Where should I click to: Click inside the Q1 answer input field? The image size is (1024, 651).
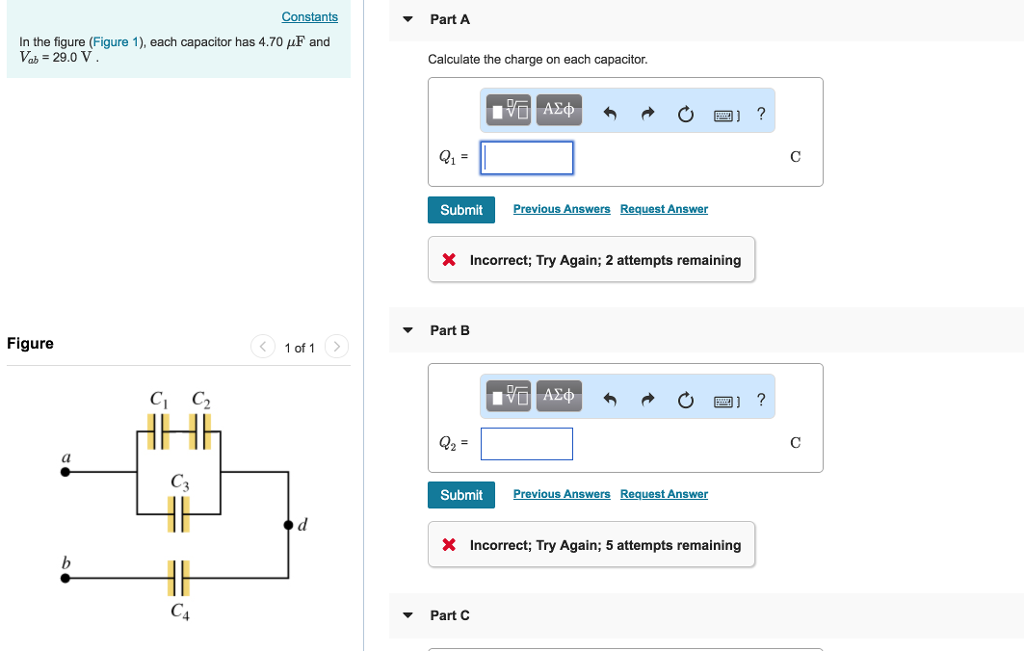pos(526,157)
